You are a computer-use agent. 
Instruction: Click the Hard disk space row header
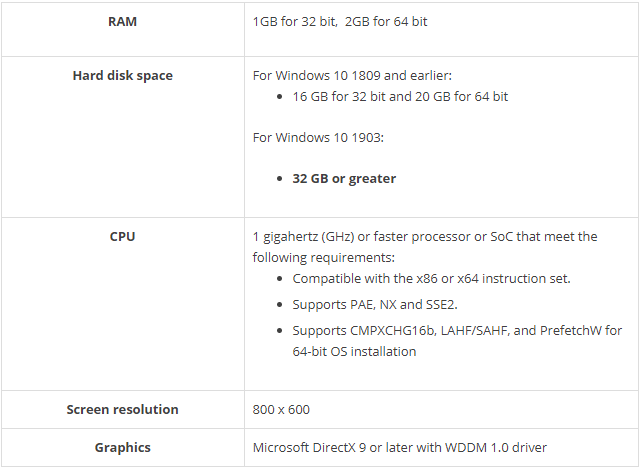coord(122,76)
